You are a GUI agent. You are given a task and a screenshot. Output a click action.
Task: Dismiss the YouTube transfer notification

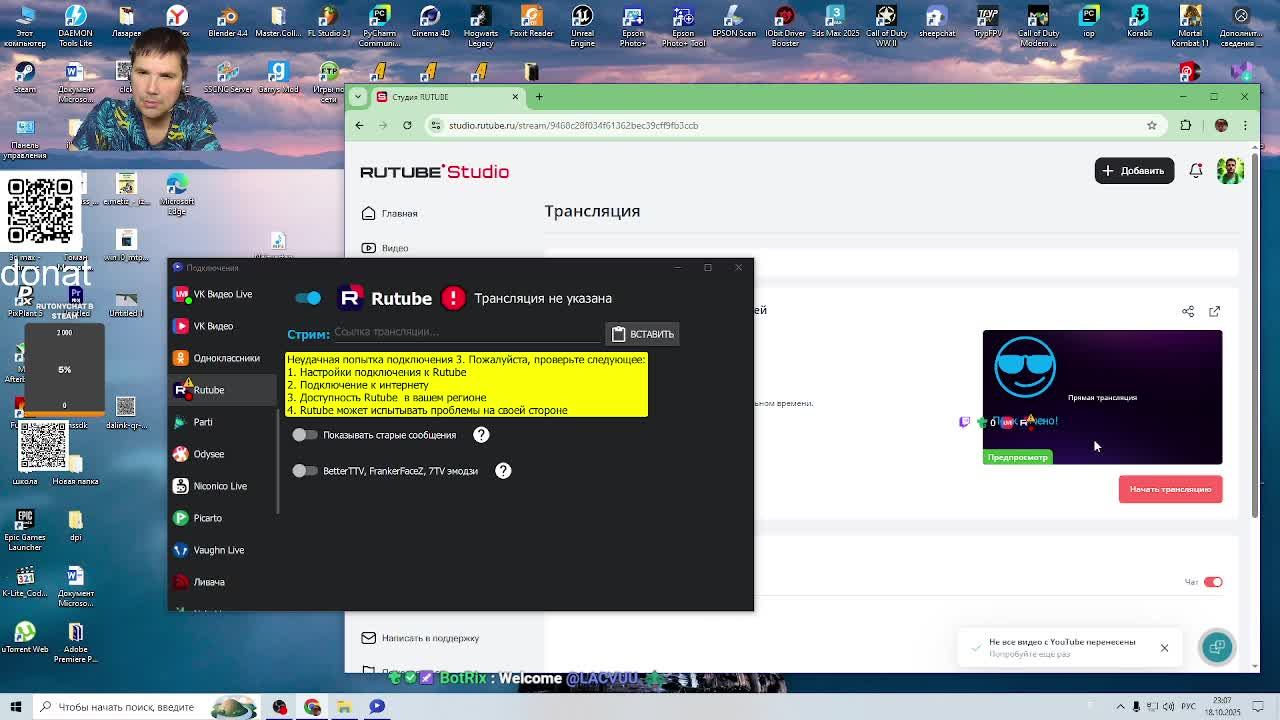coord(1164,648)
